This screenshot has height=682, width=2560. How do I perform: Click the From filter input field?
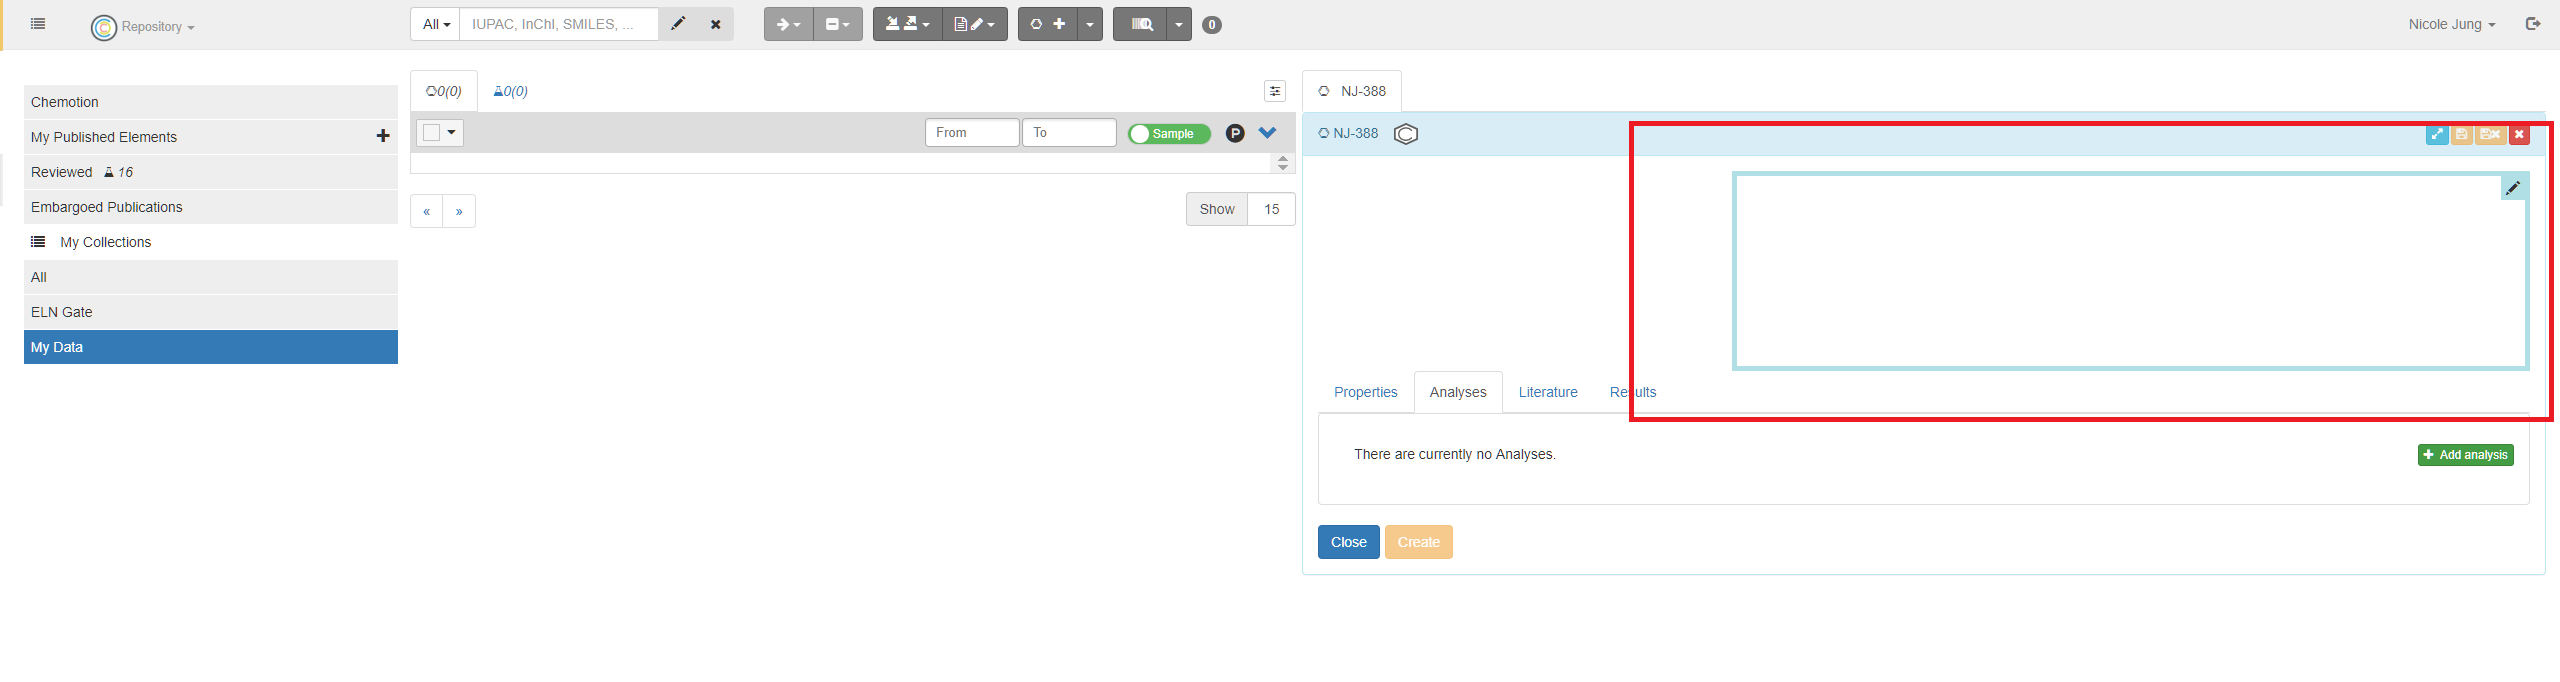971,132
